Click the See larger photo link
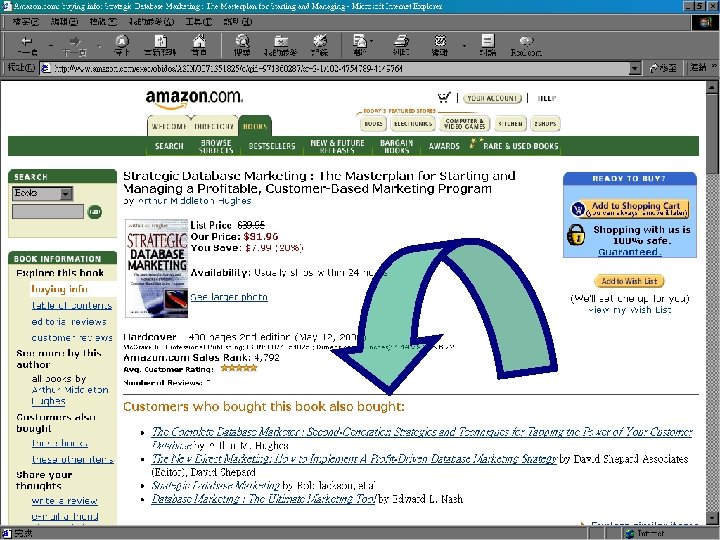Screen dimensions: 720x540 [229, 297]
